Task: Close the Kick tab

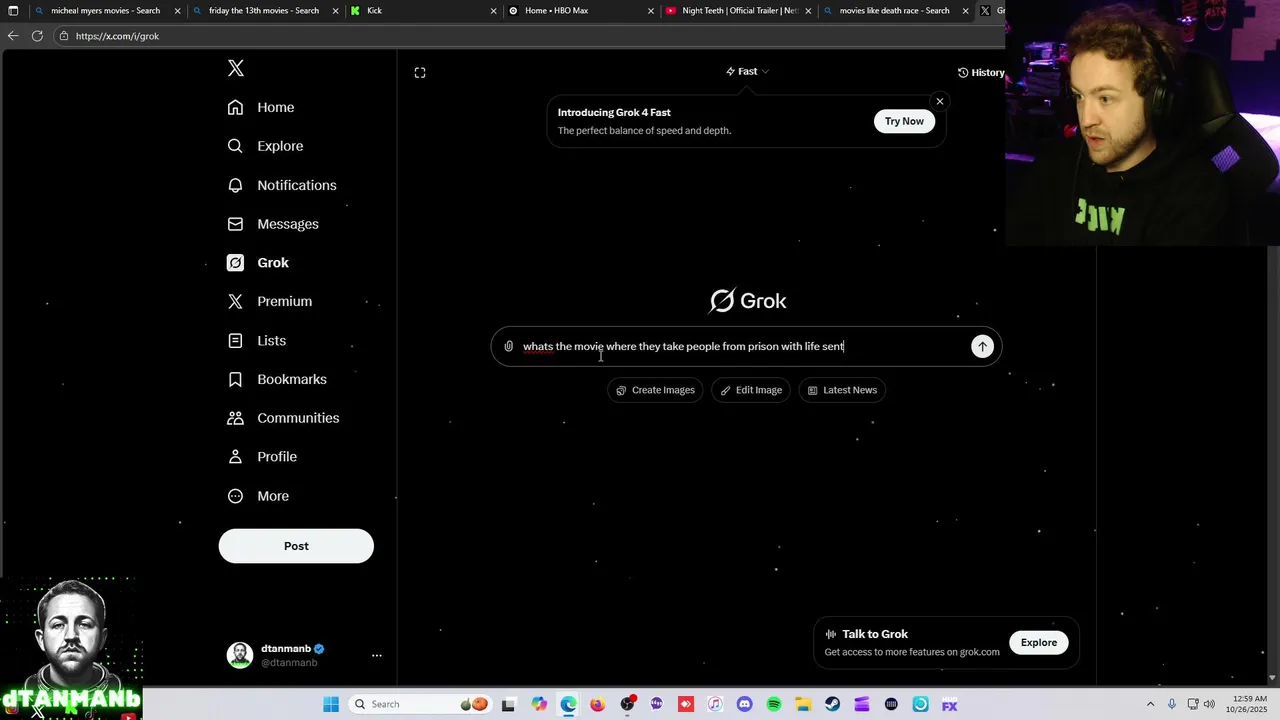Action: (x=493, y=11)
